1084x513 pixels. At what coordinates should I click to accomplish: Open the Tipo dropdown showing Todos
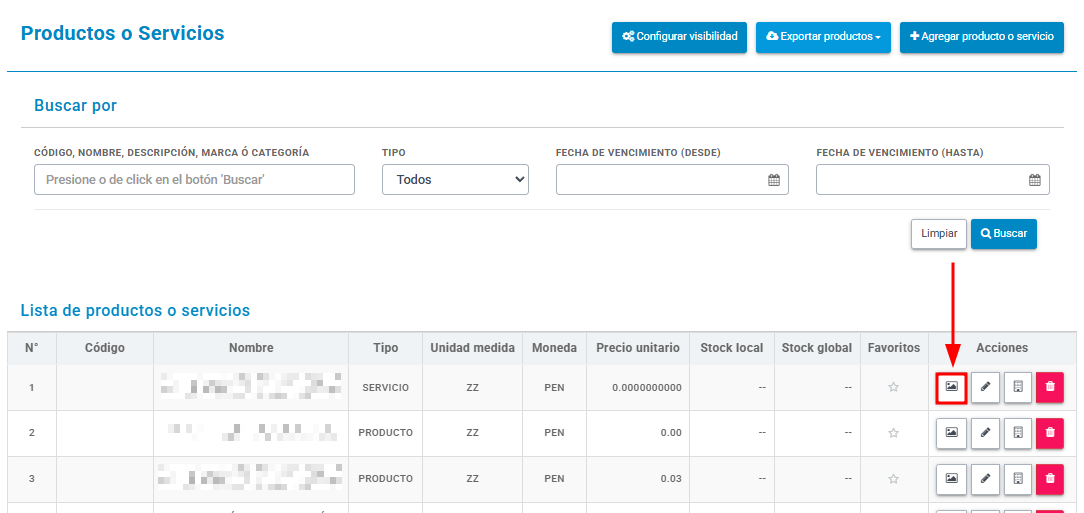click(455, 180)
